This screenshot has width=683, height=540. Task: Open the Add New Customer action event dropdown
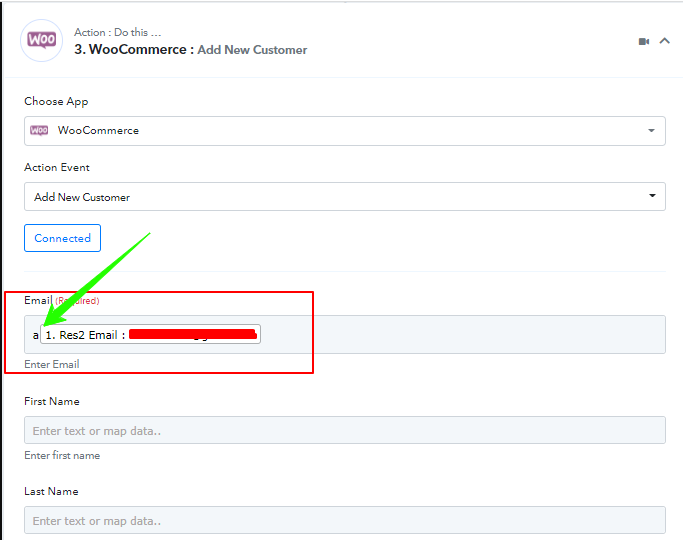pos(345,196)
